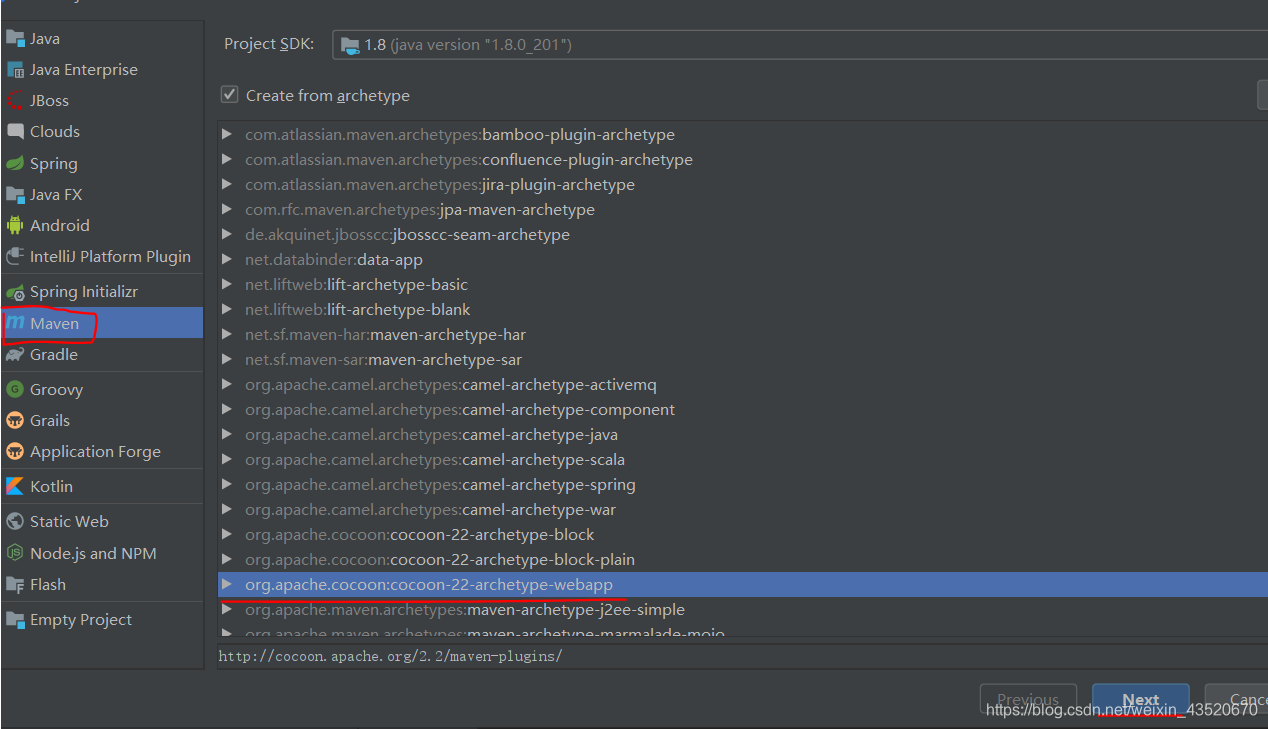Click the Next button

1141,700
